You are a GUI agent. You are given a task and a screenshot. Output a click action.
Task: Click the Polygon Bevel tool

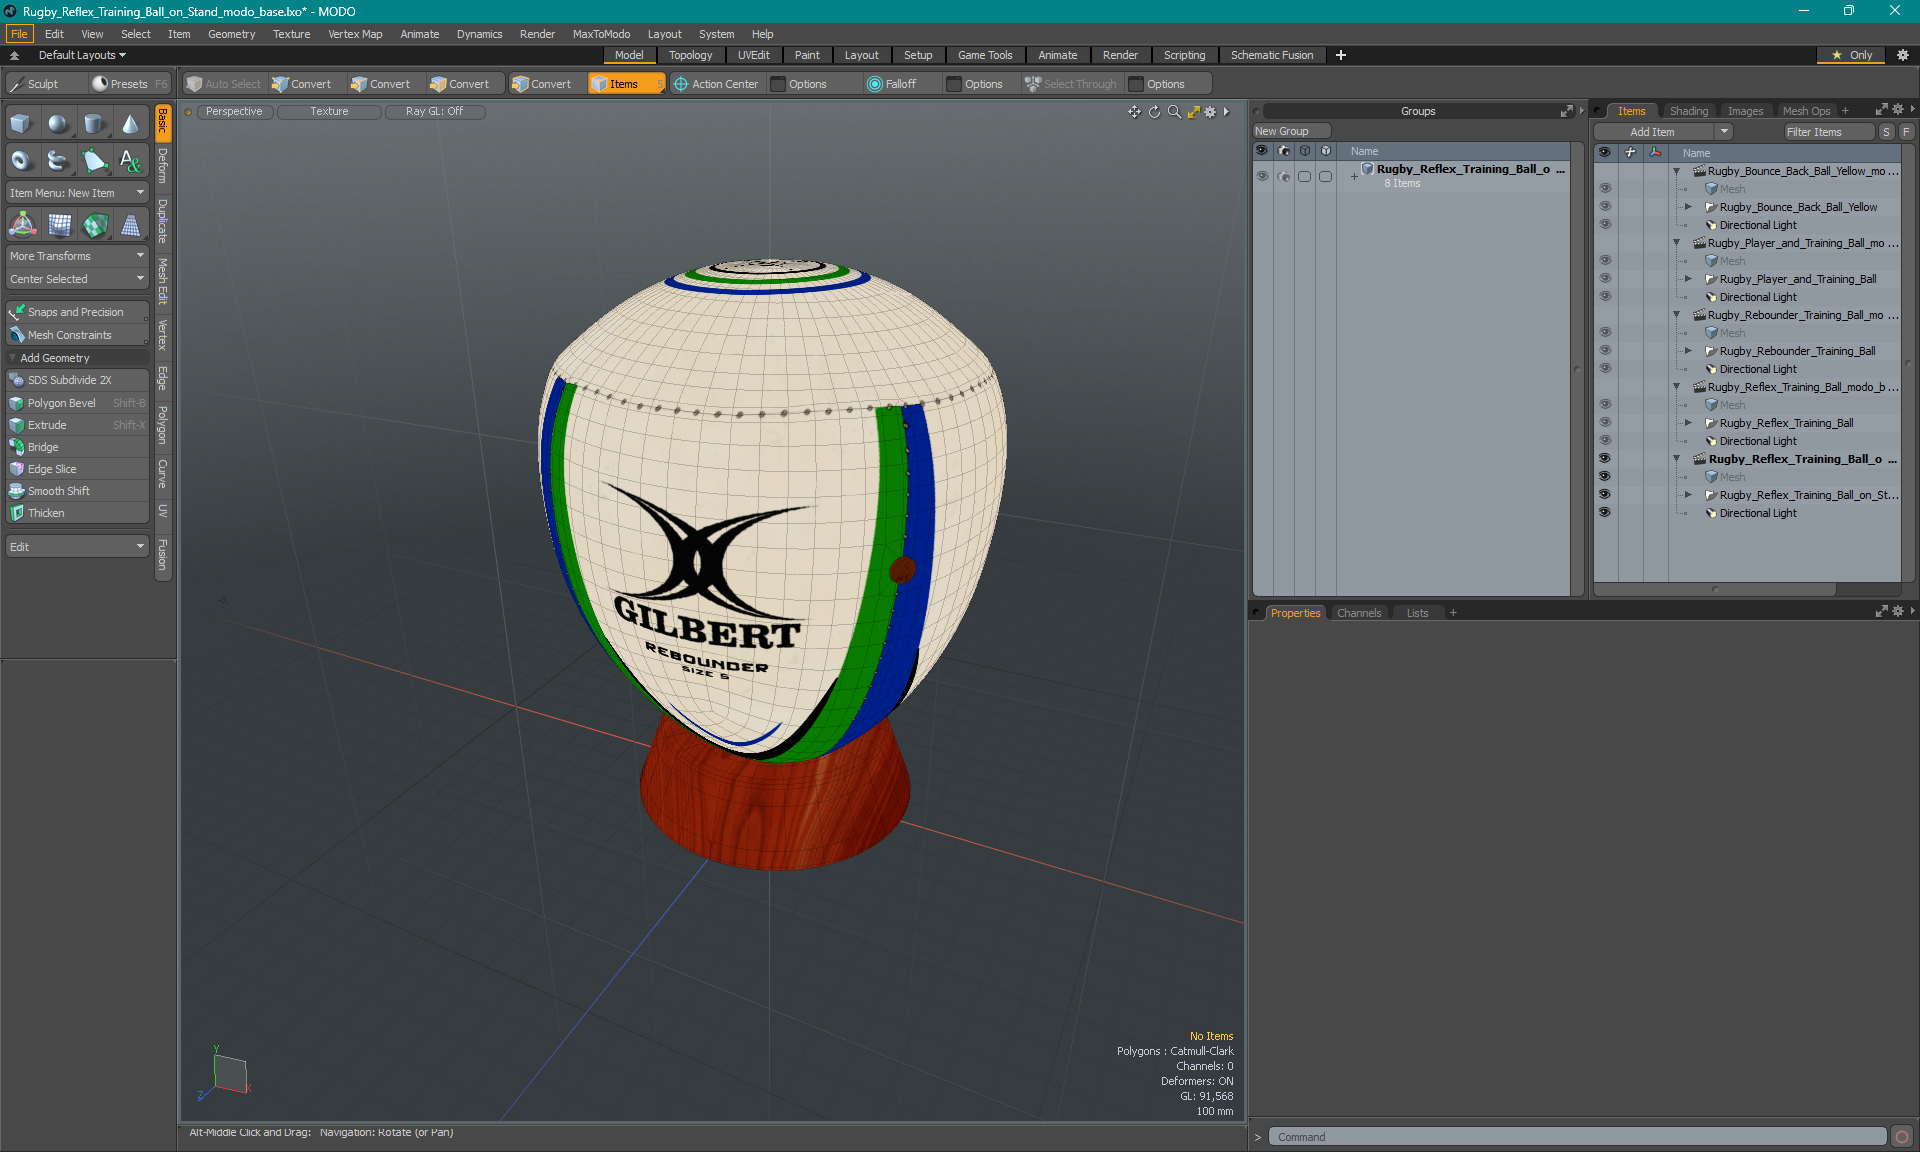pyautogui.click(x=77, y=403)
